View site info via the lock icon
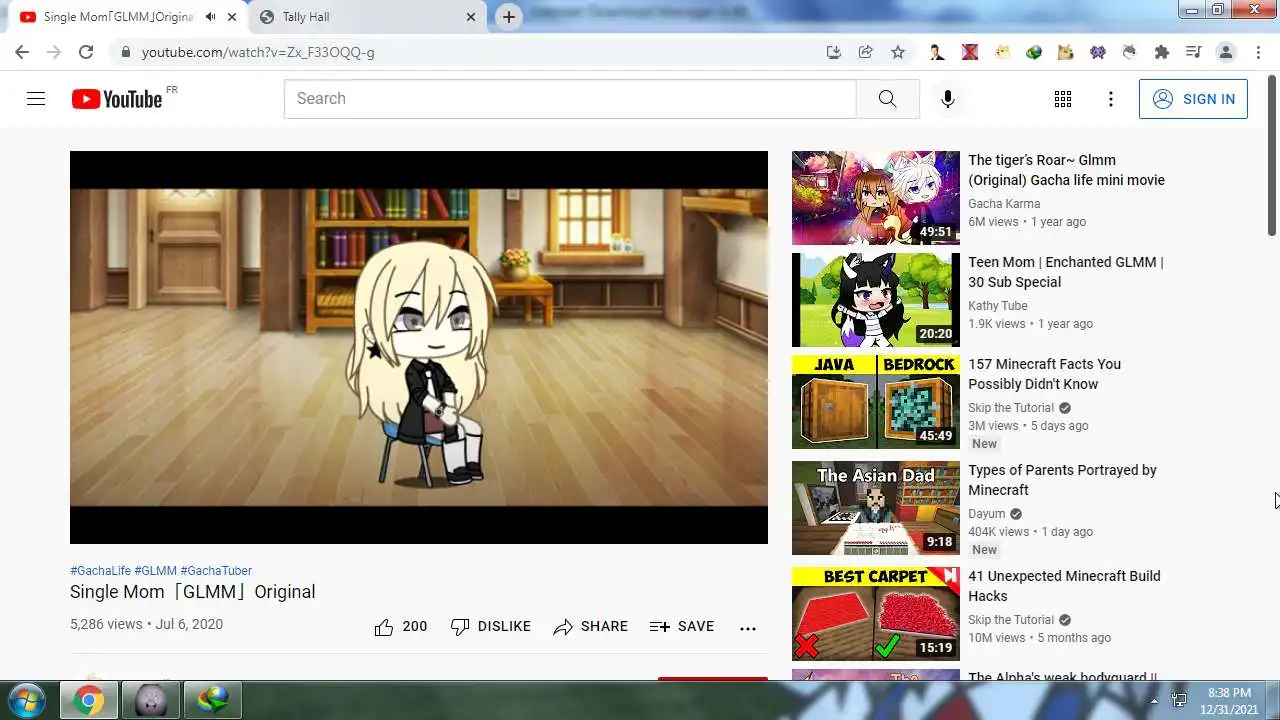 pyautogui.click(x=125, y=52)
